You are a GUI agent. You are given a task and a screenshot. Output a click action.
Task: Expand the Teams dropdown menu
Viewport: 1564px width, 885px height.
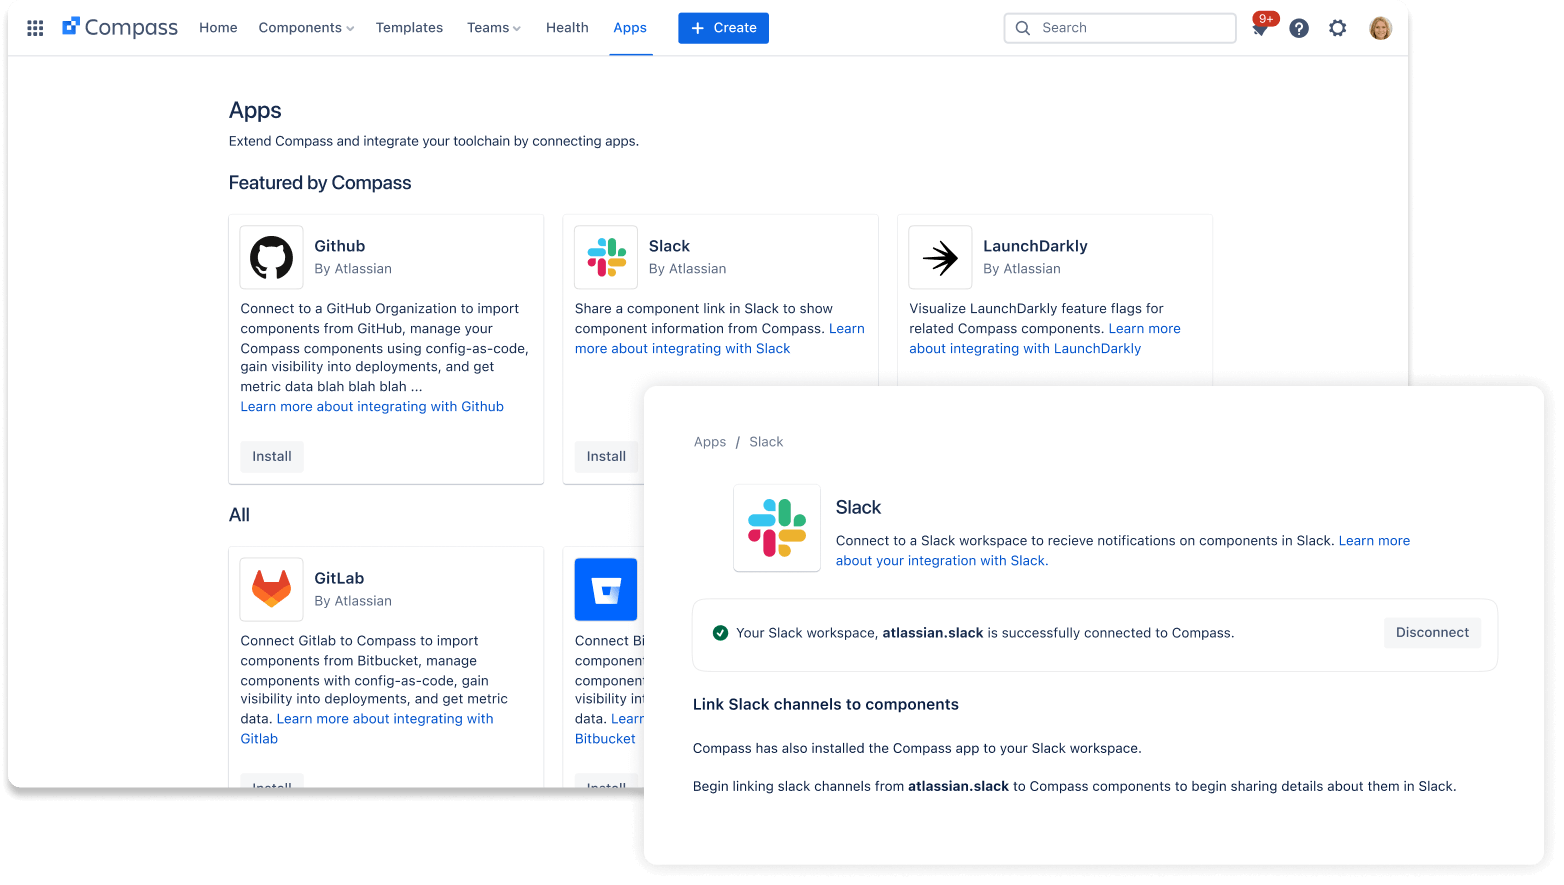point(494,28)
